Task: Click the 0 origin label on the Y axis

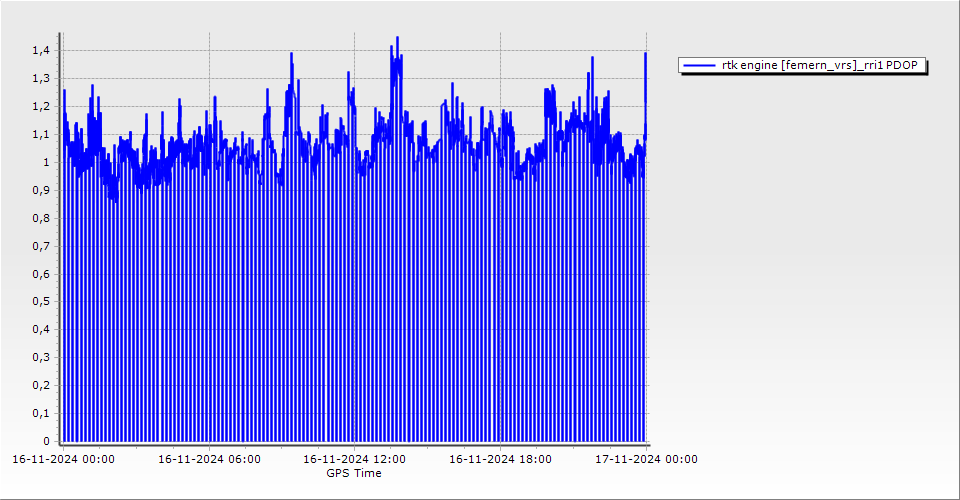Action: [x=46, y=441]
